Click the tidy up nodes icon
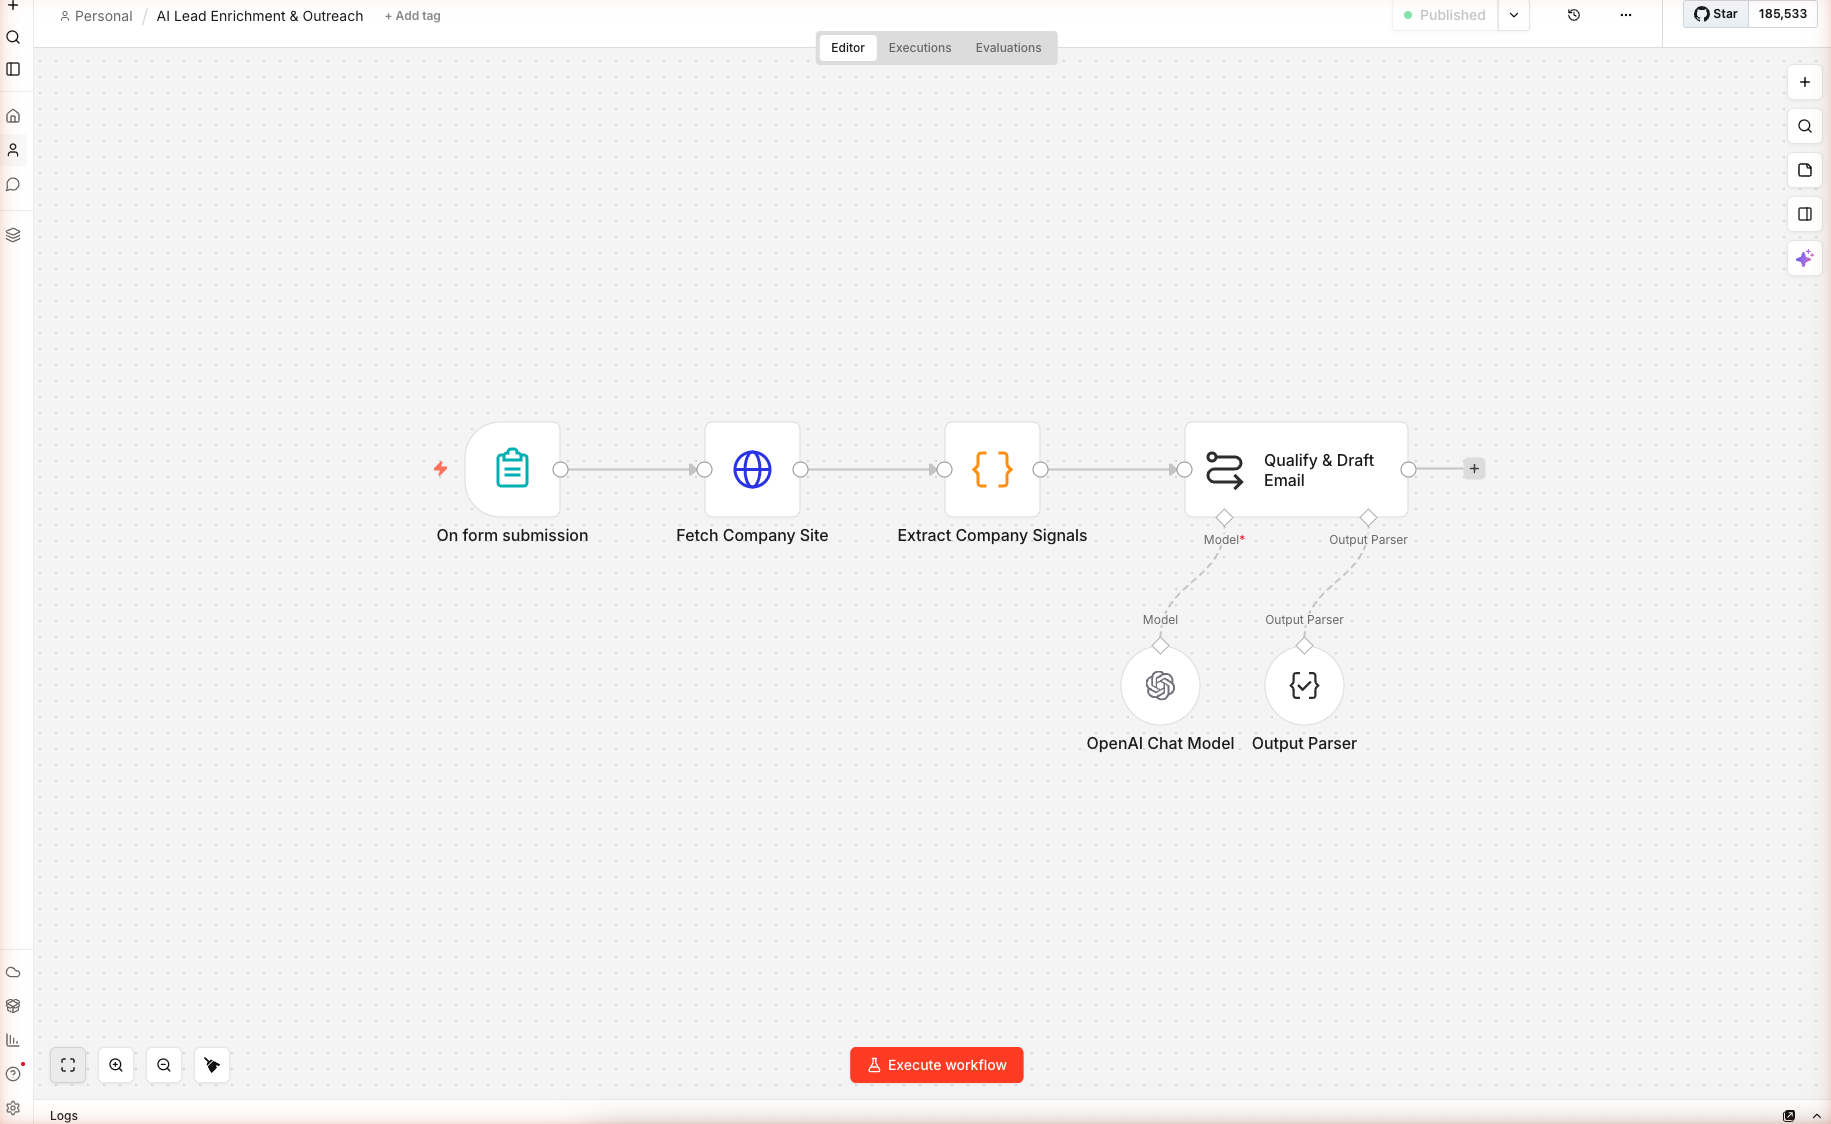 pyautogui.click(x=212, y=1066)
